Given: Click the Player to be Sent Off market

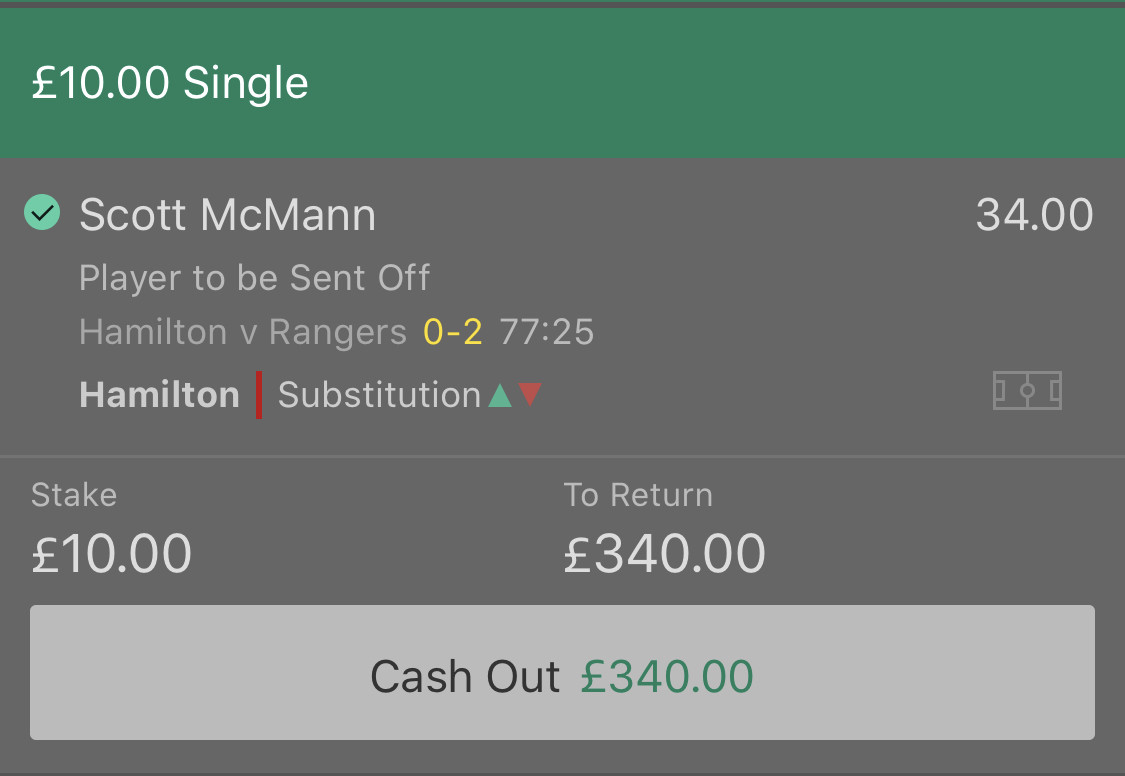Looking at the screenshot, I should pos(254,277).
